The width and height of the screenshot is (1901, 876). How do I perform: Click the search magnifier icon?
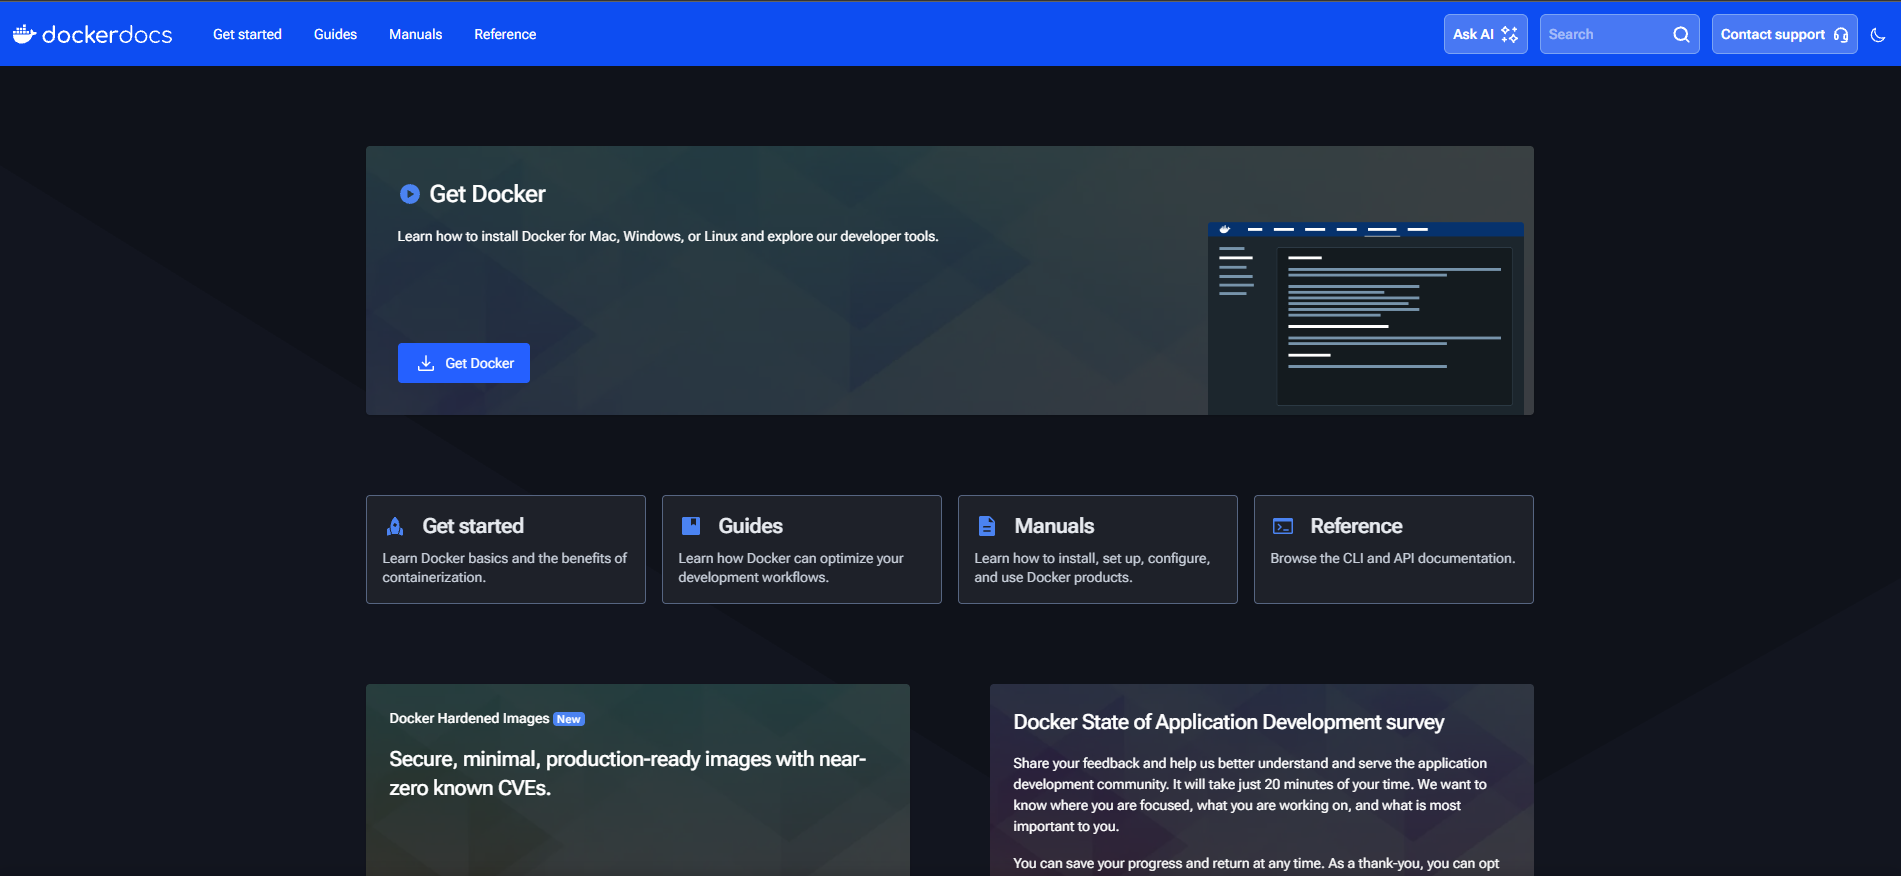click(1681, 35)
